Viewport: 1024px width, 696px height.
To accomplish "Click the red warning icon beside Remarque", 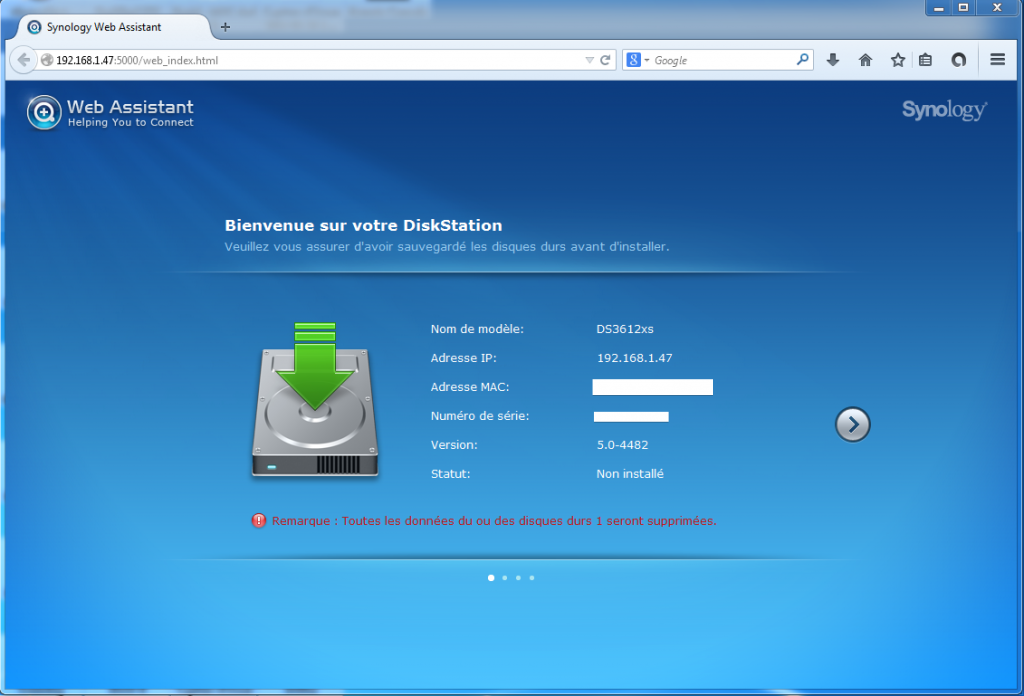I will (x=259, y=520).
